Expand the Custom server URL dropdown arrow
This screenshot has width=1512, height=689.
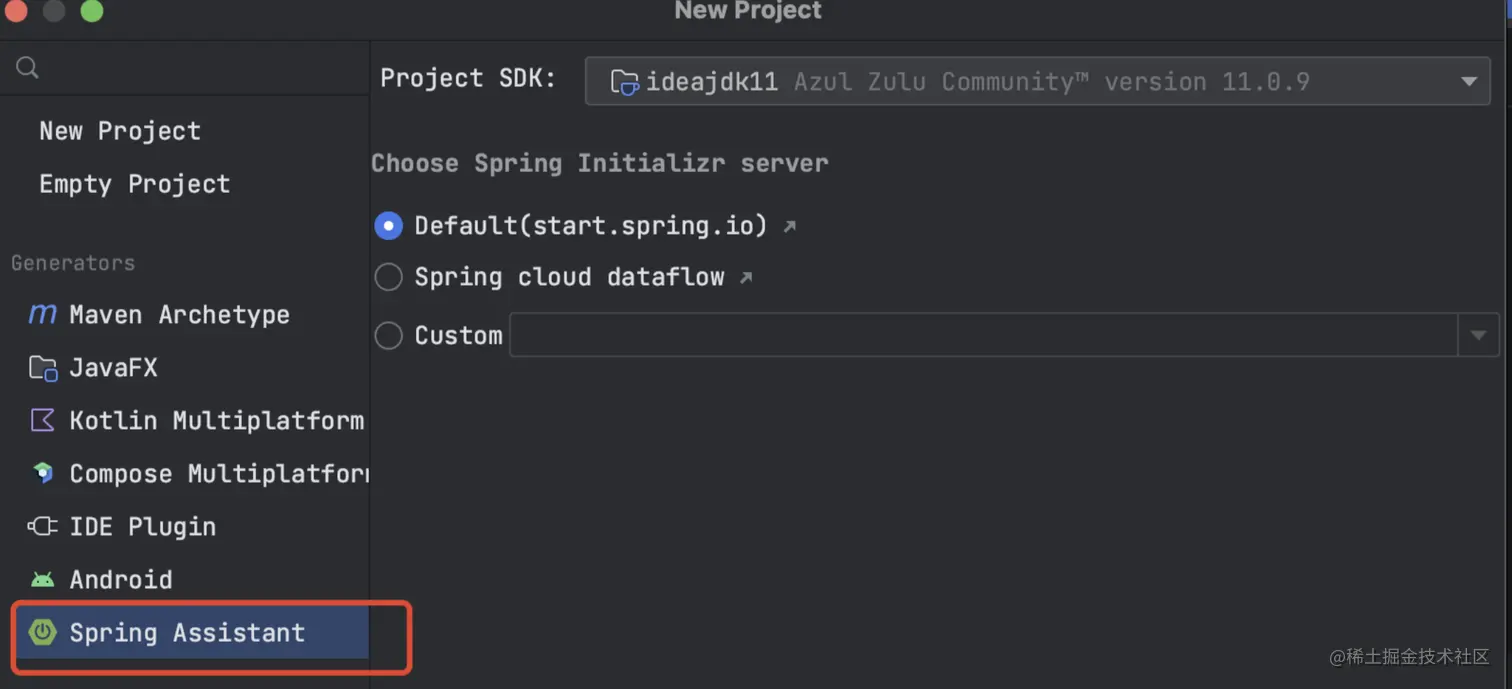coord(1478,335)
